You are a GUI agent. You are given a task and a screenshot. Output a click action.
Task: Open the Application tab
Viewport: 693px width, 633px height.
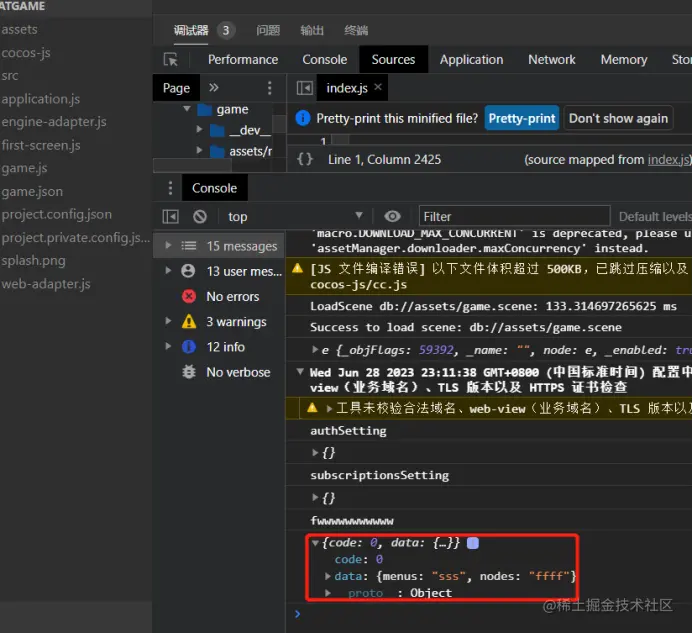pos(471,60)
